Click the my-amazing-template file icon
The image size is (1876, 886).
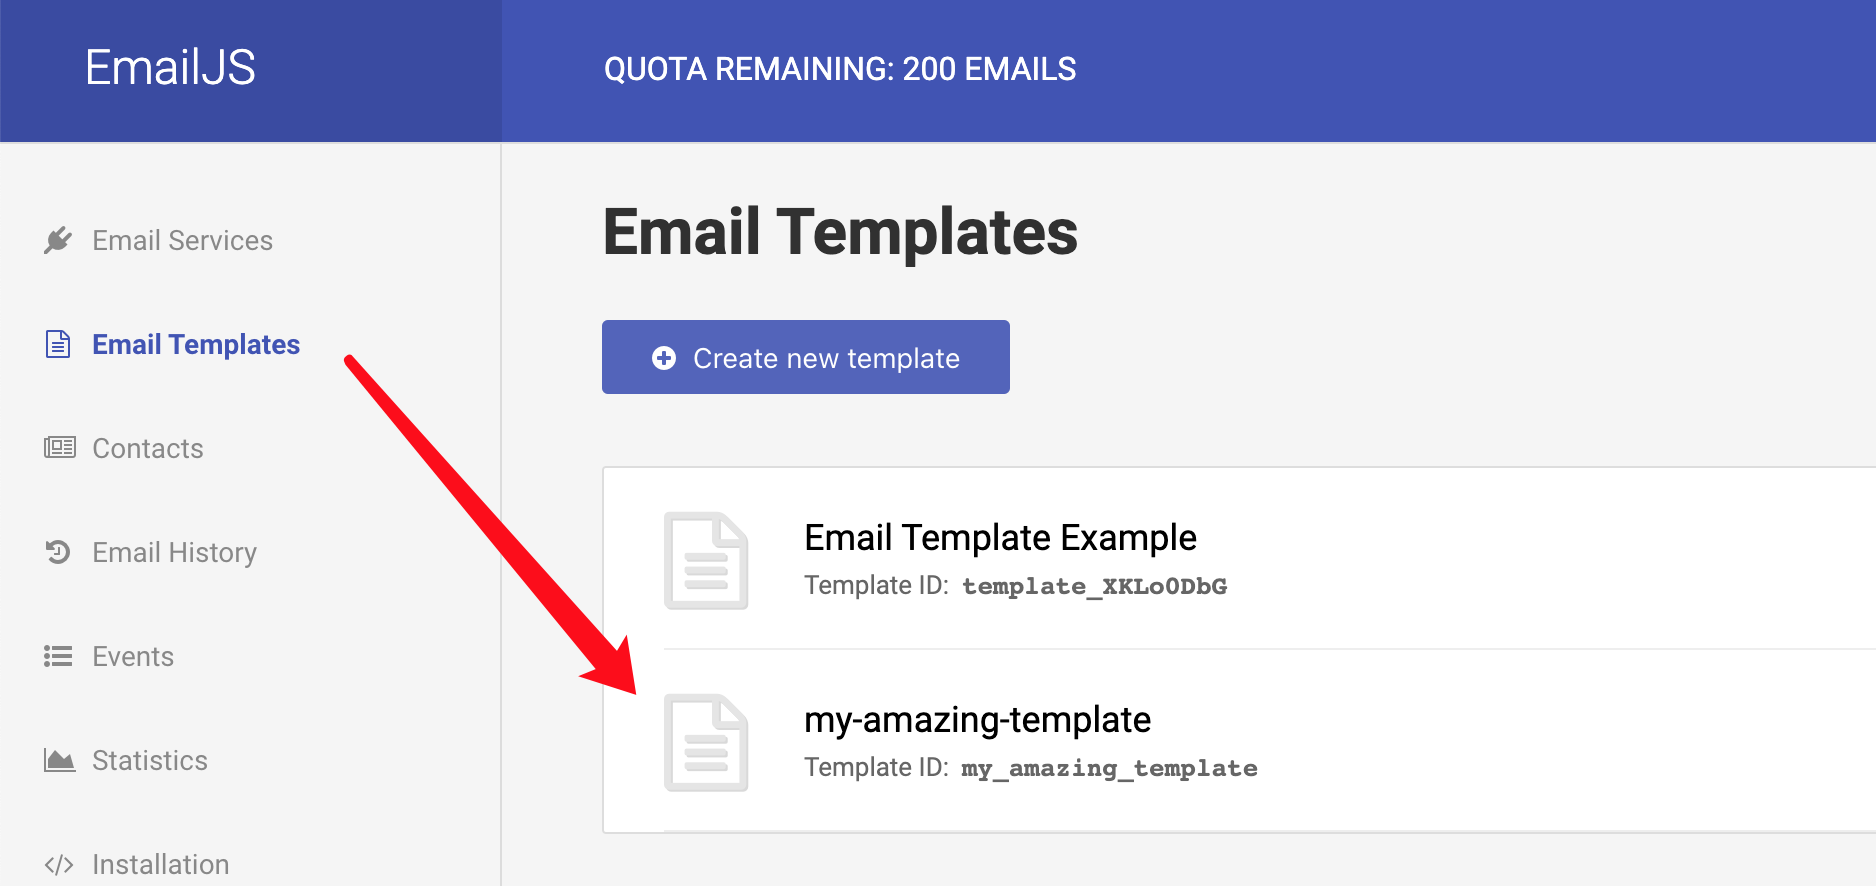click(706, 742)
